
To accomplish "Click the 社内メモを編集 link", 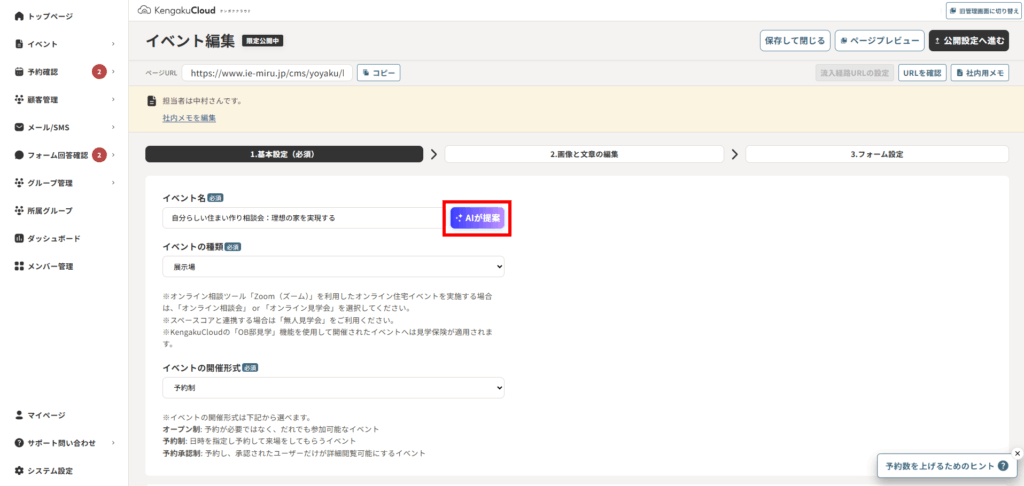I will click(189, 118).
